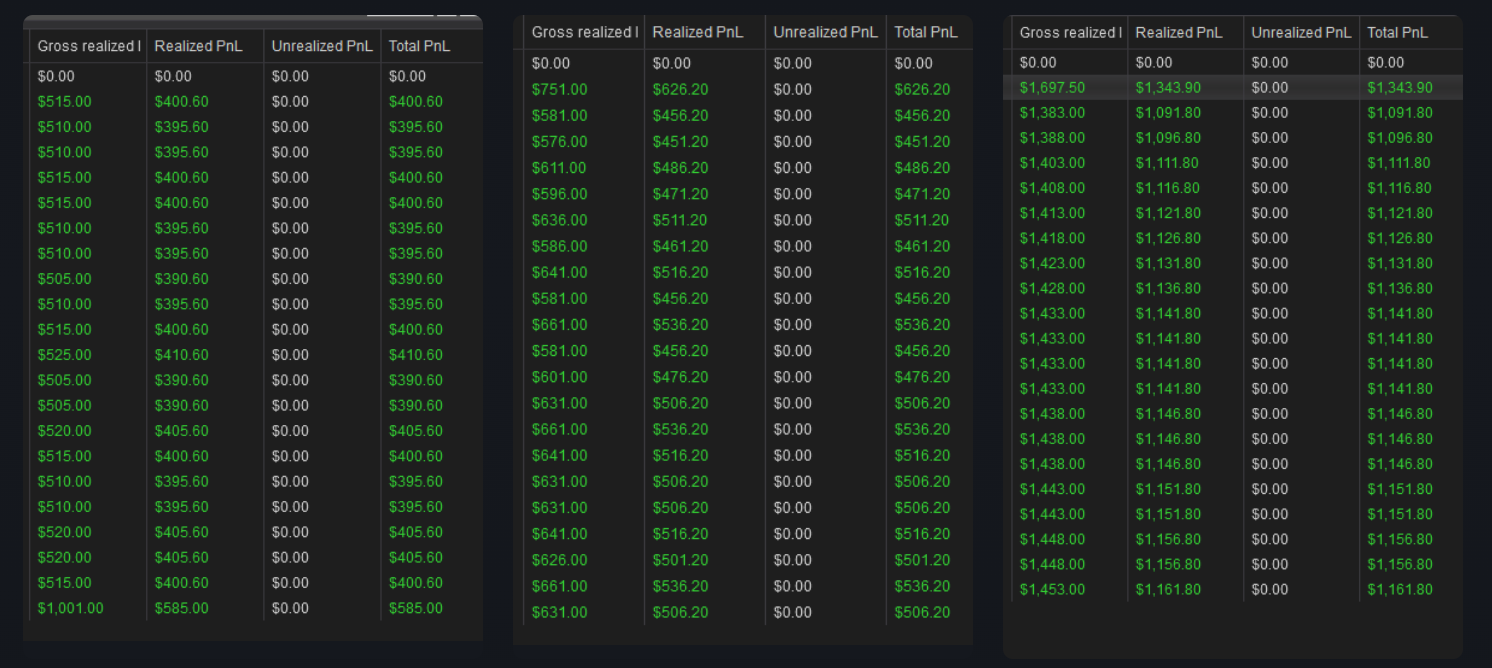Select the $751.00 gross realized cell
The width and height of the screenshot is (1492, 668).
(x=559, y=89)
